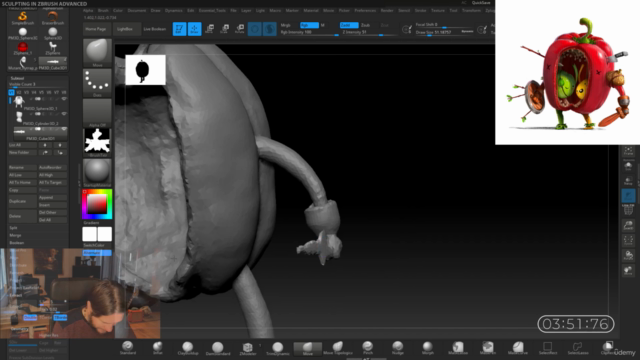Open the StartupMaterial selector
This screenshot has height=360, width=640.
97,173
